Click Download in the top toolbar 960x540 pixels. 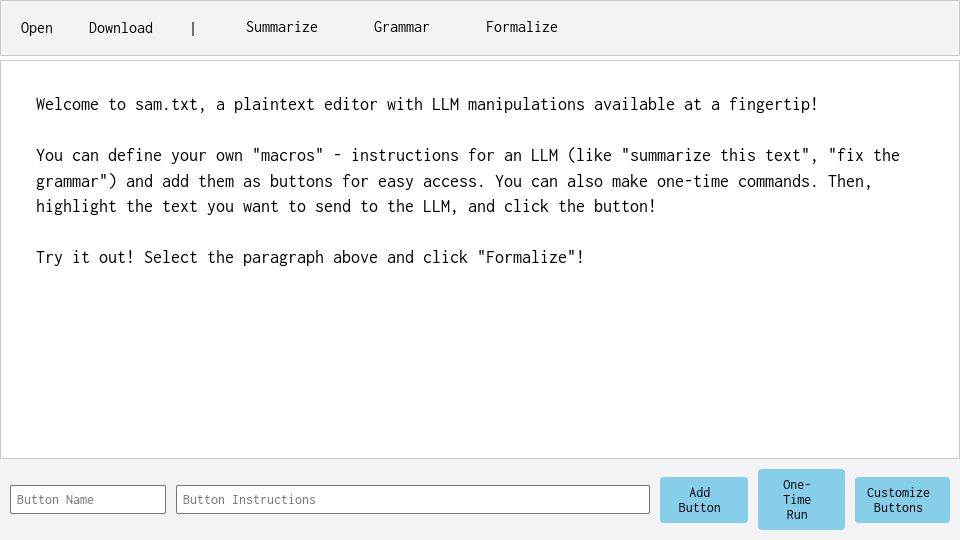point(121,28)
